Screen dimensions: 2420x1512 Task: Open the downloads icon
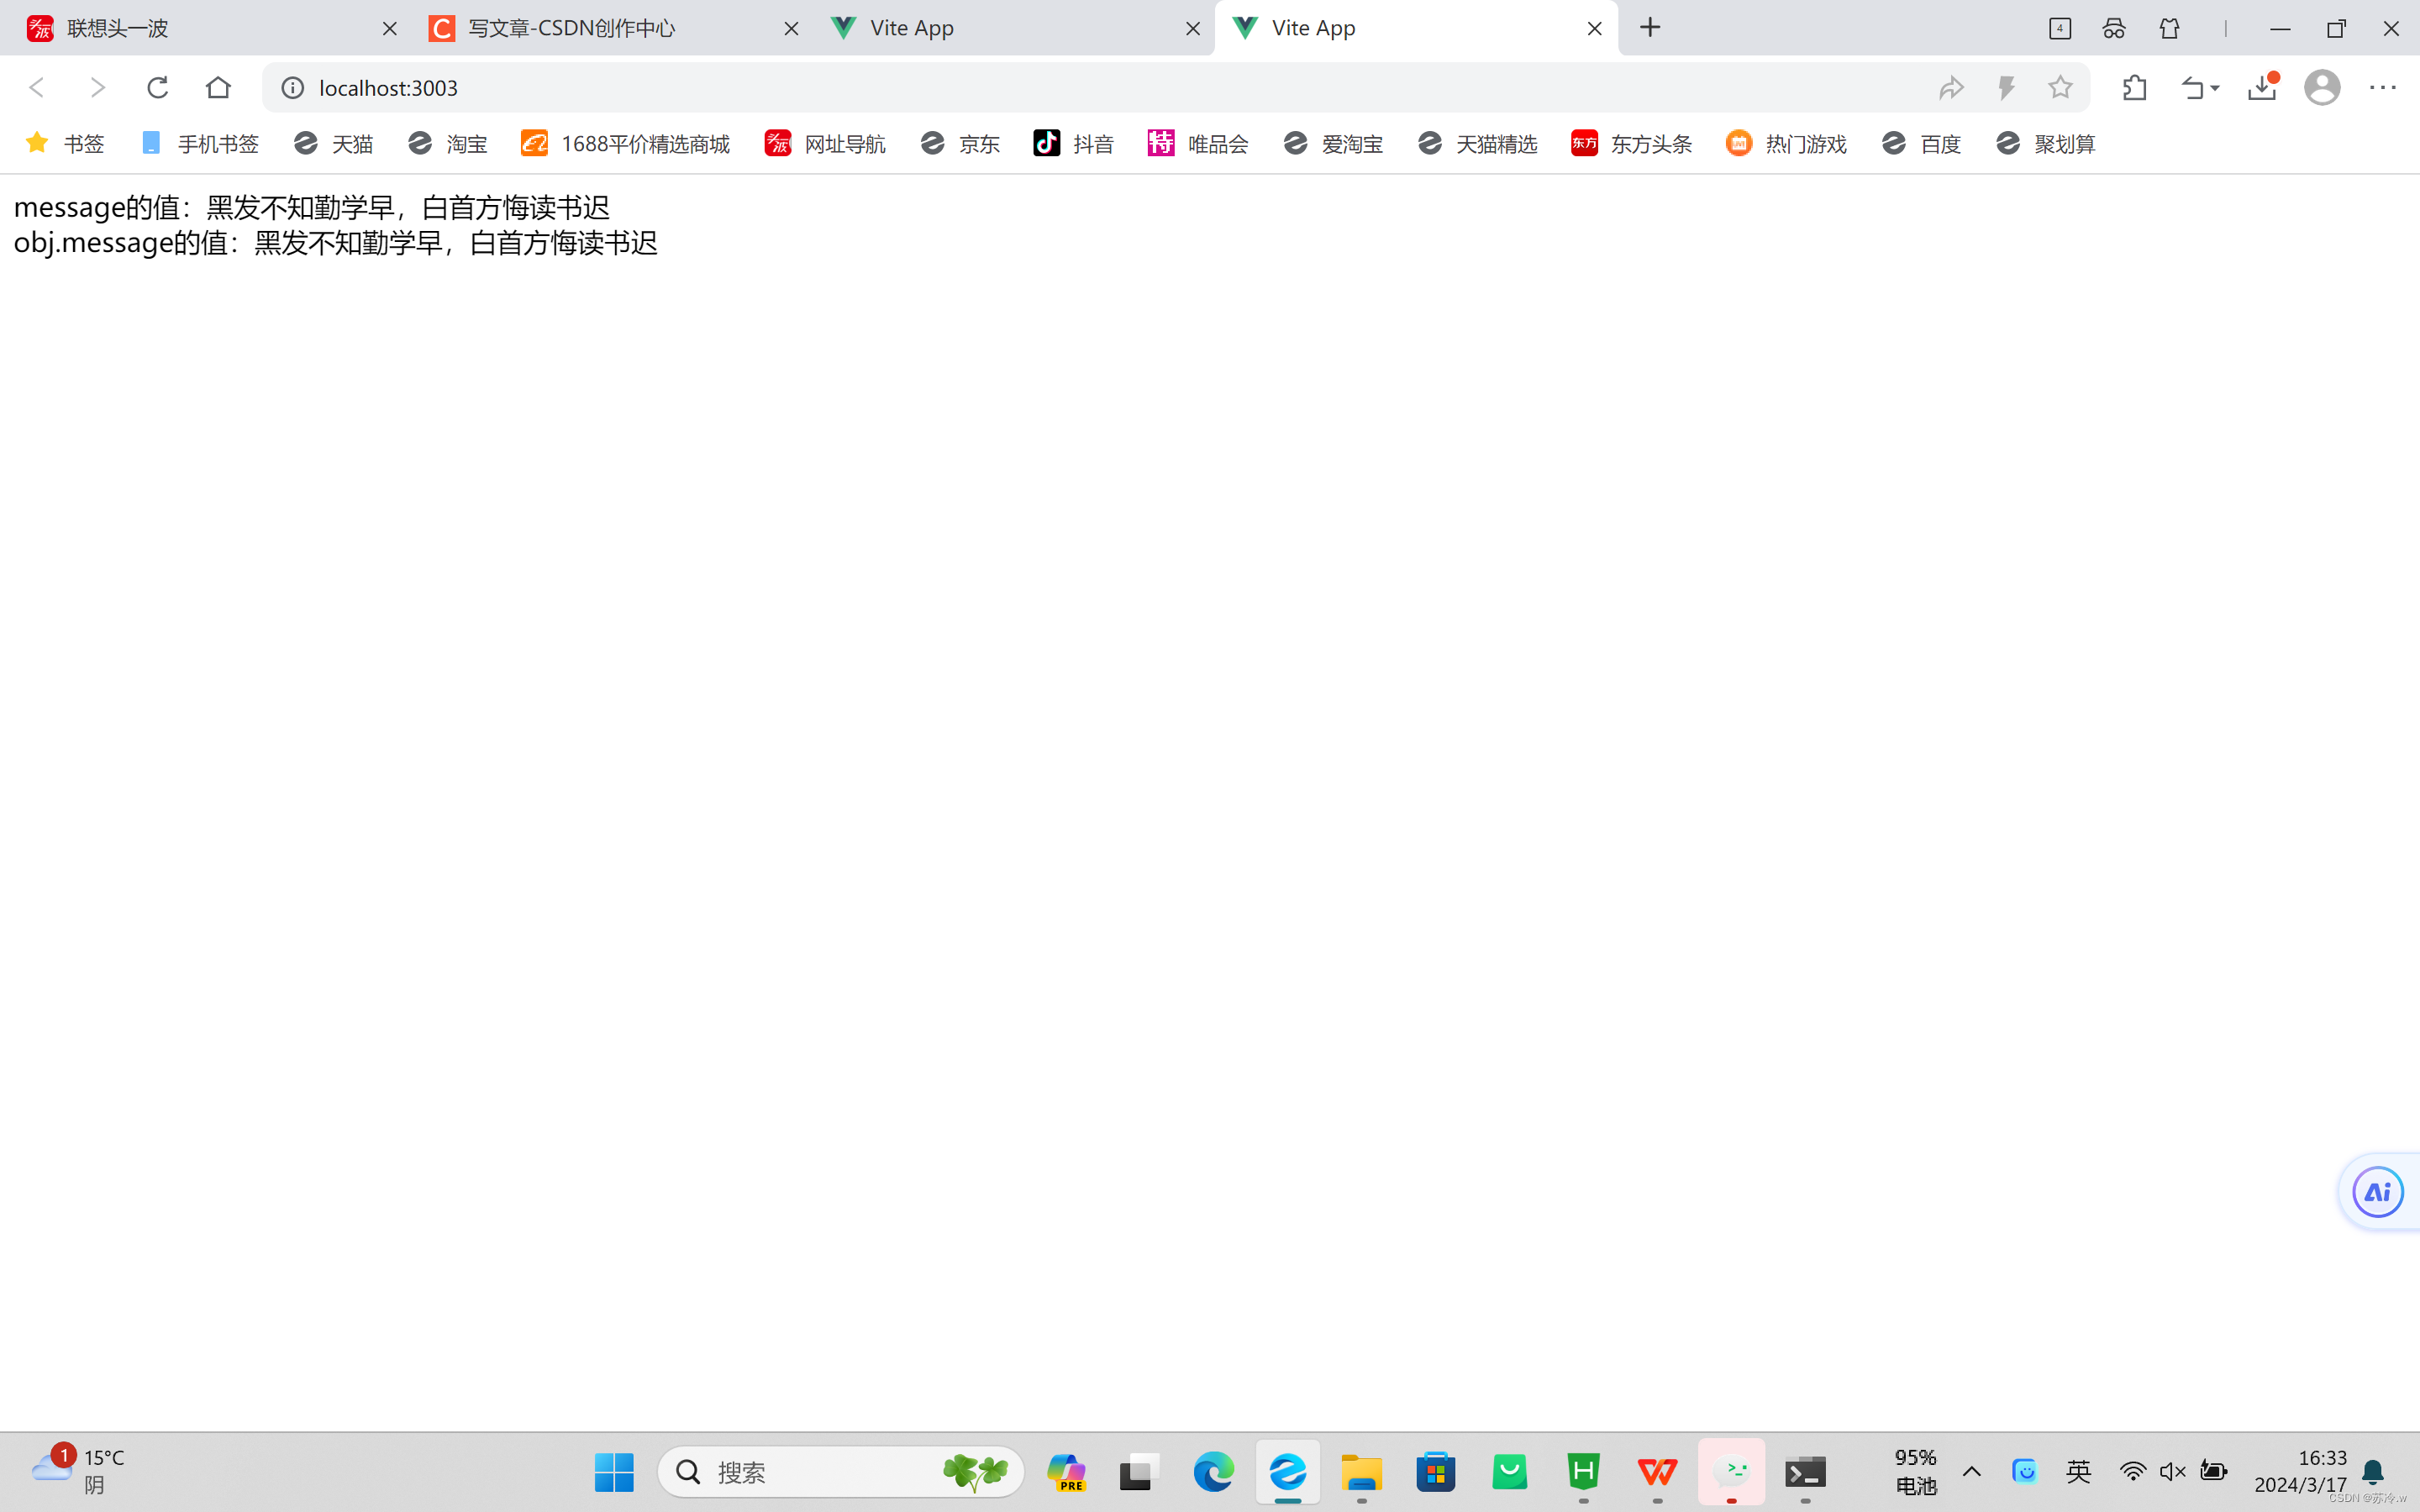[2263, 88]
